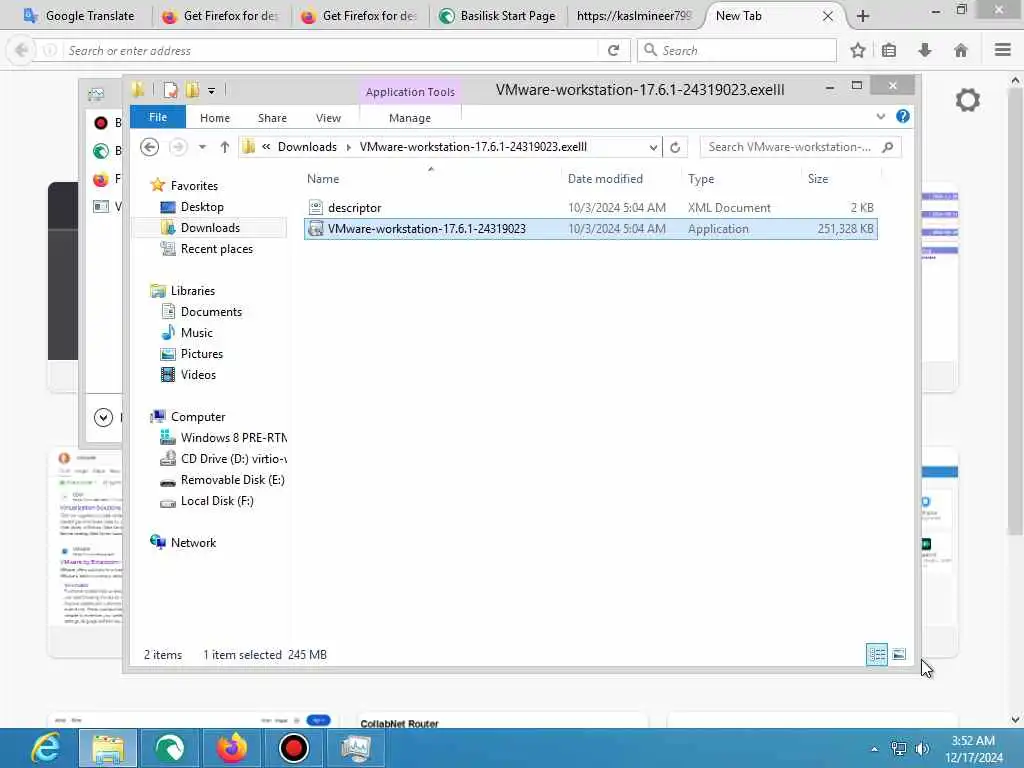
Task: Open Pictures library
Action: point(202,354)
